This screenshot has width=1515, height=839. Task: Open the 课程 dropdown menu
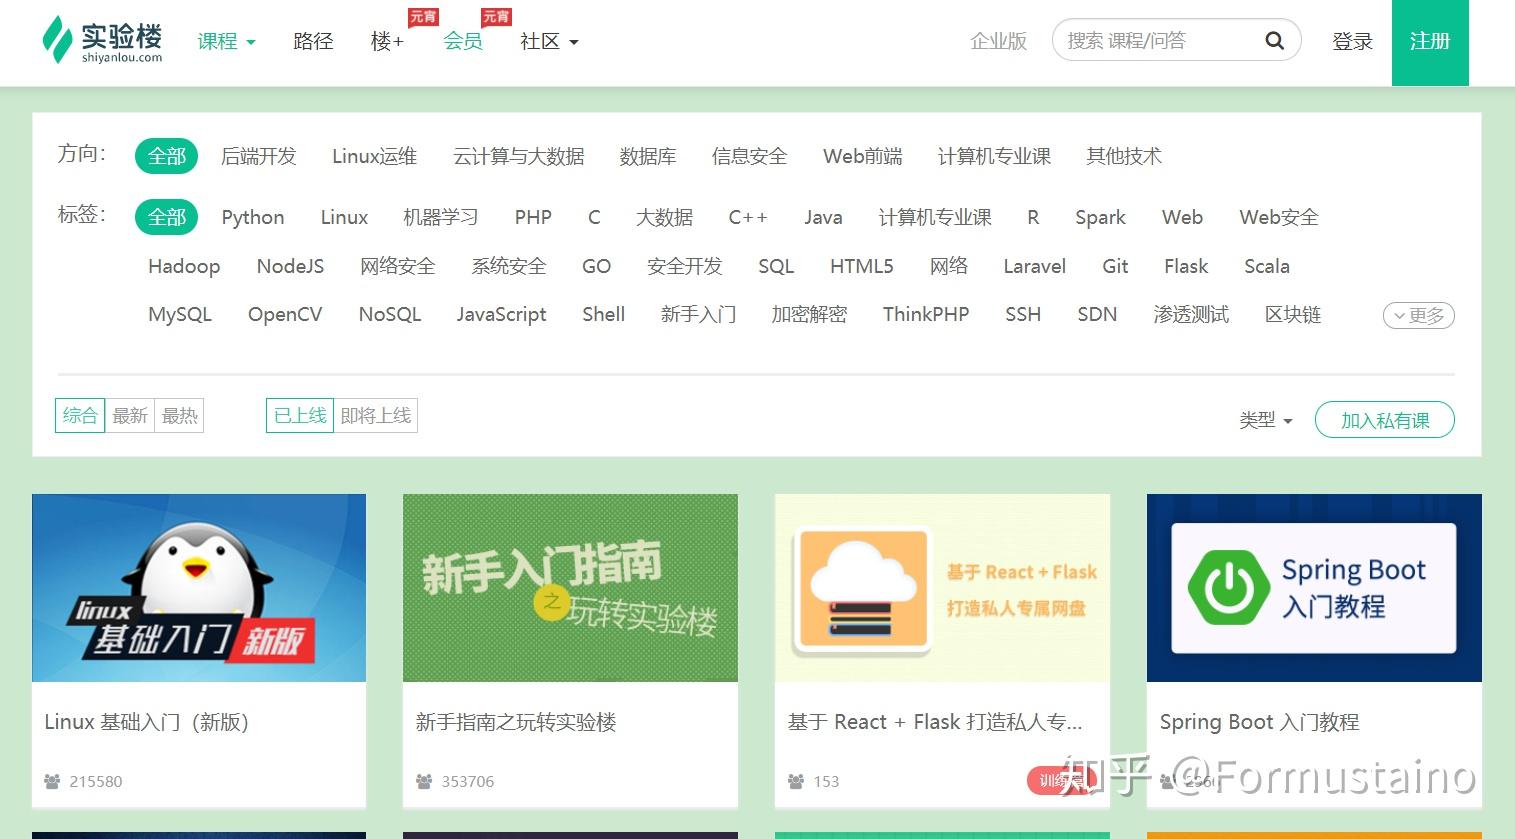click(x=226, y=41)
